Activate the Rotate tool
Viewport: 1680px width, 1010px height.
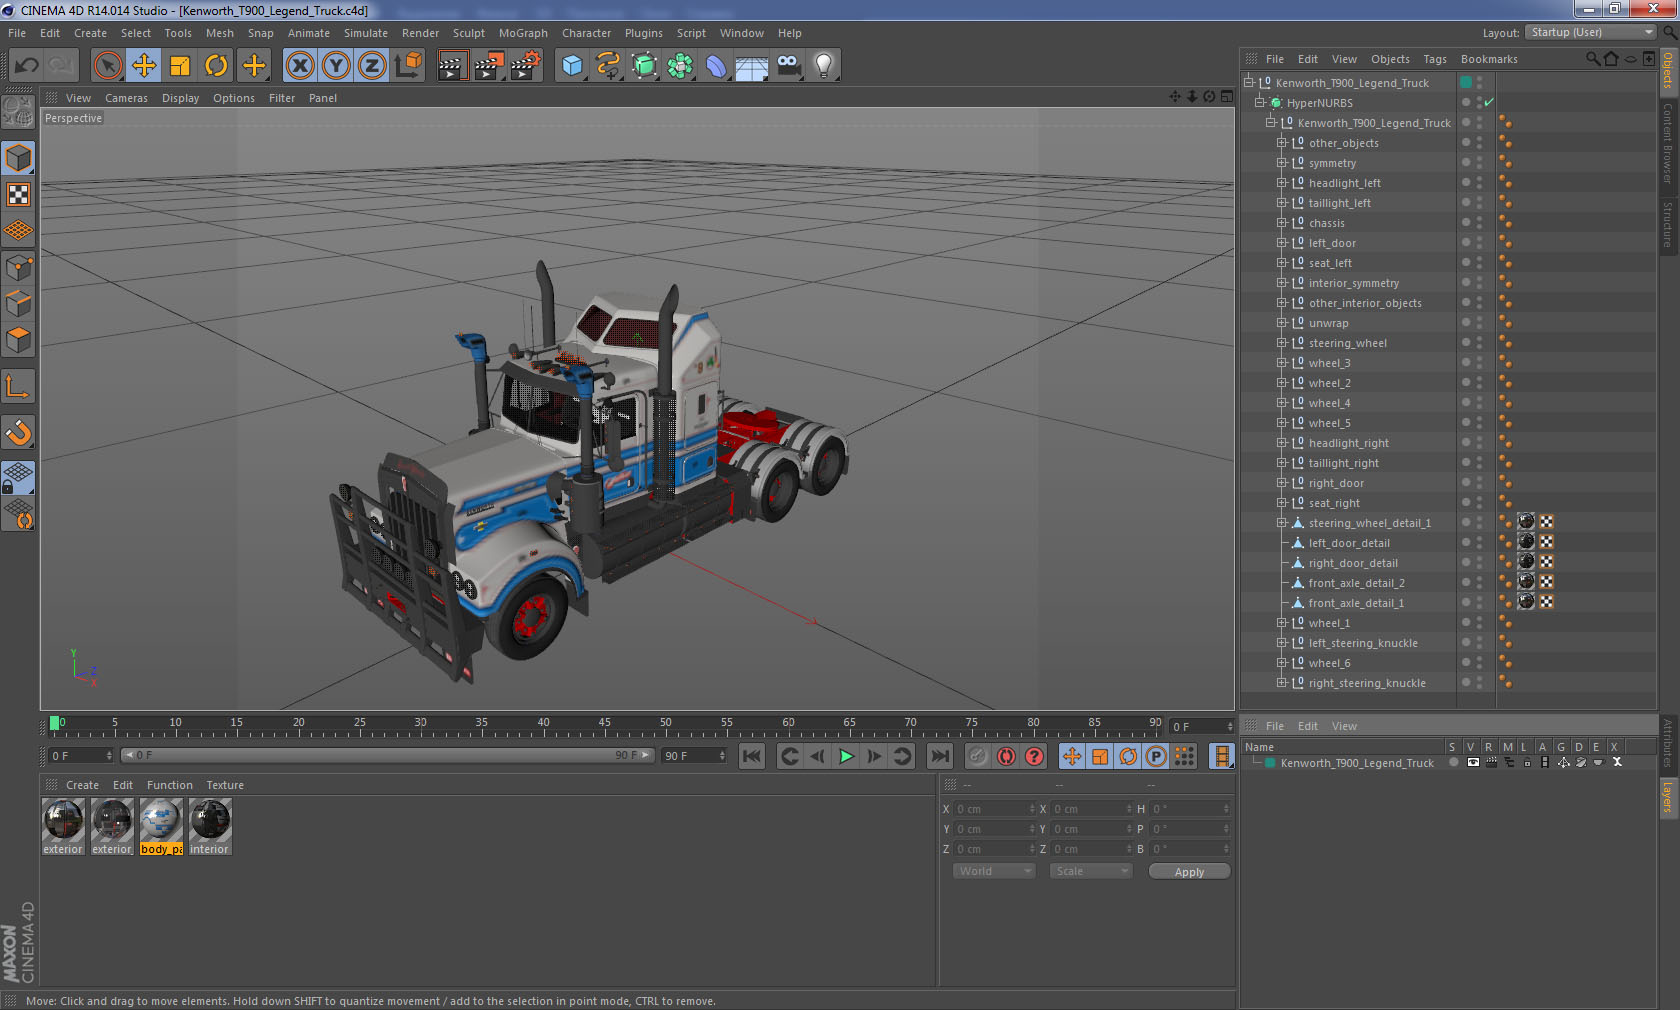[x=216, y=66]
